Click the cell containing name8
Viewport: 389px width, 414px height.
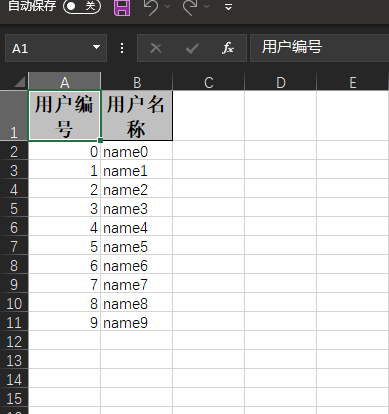pyautogui.click(x=136, y=302)
